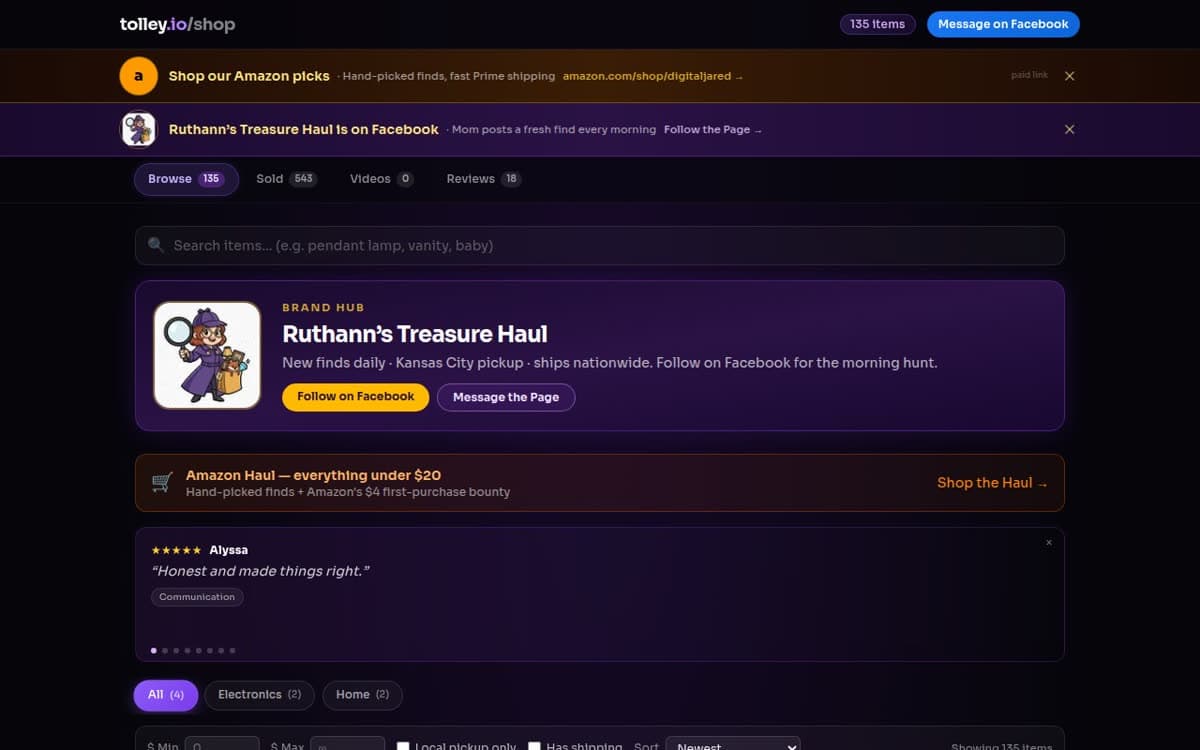The height and width of the screenshot is (750, 1200).
Task: Select the All category filter
Action: coord(166,695)
